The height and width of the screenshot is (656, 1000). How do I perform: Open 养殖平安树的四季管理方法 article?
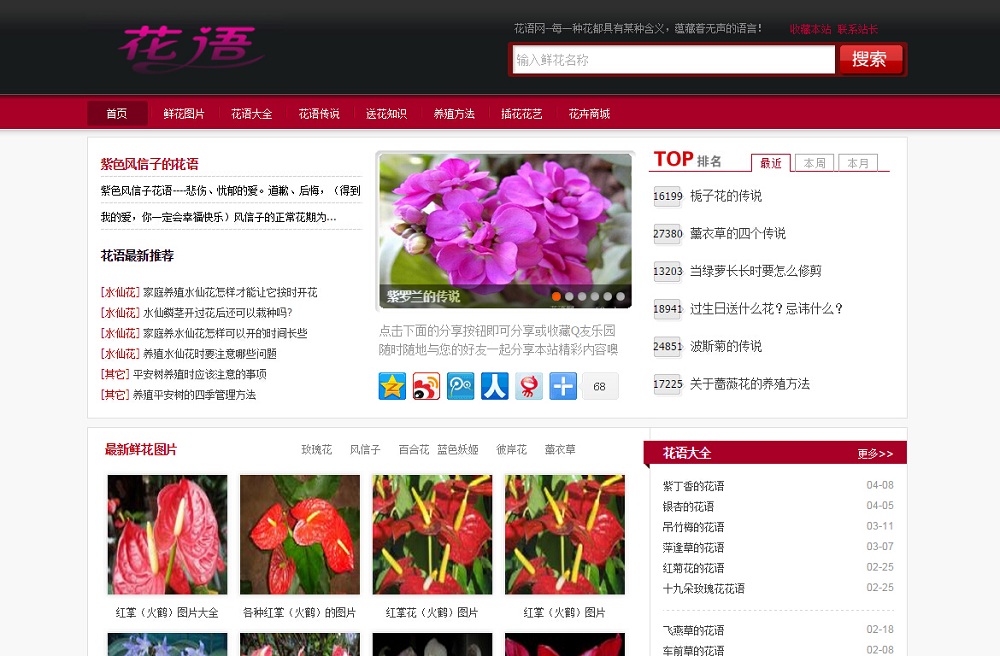pyautogui.click(x=195, y=395)
